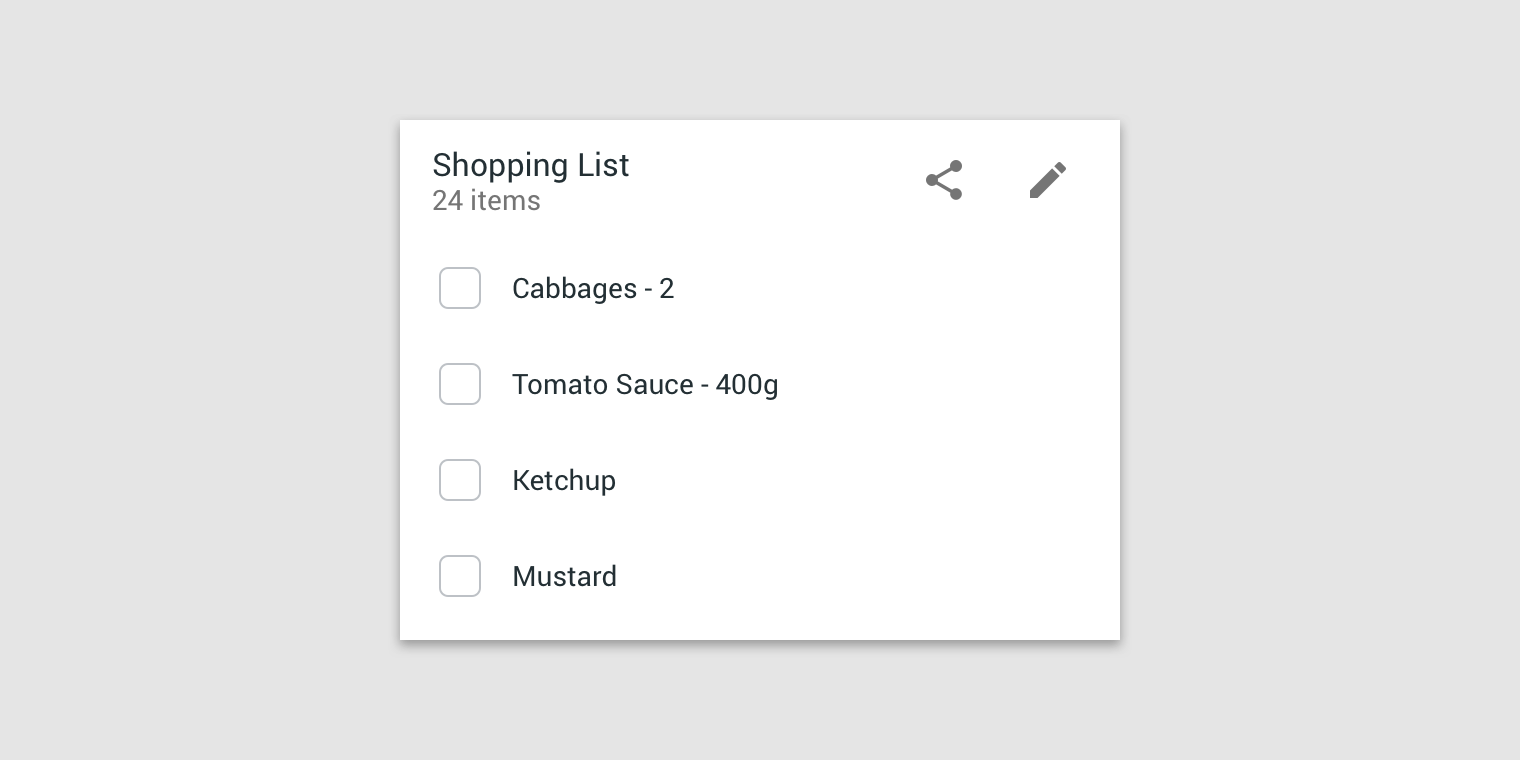Mark the Ketchup checkbox as done
Image resolution: width=1520 pixels, height=760 pixels.
pos(460,480)
